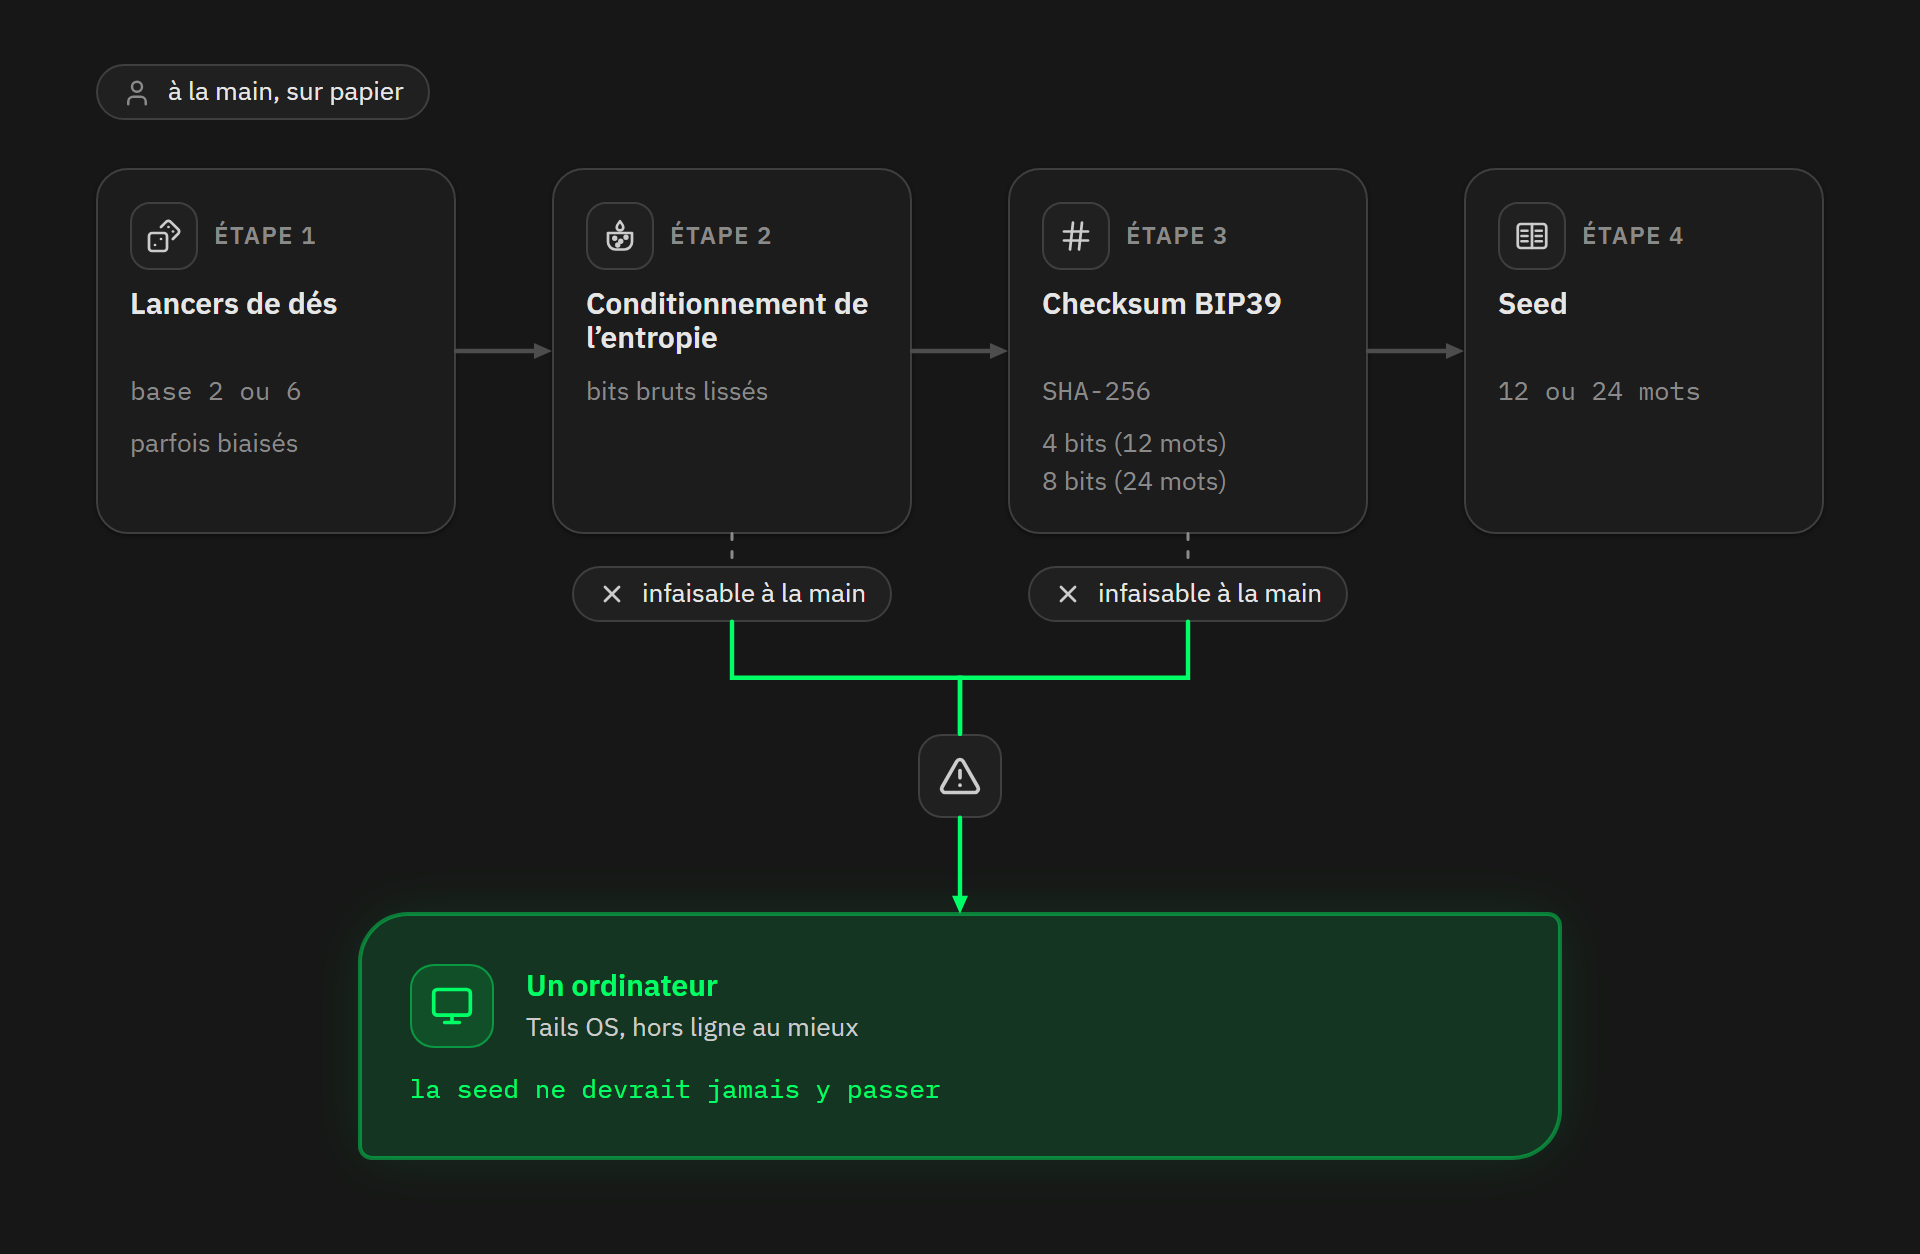Click the dice icon in Étape 1
1920x1254 pixels.
164,236
